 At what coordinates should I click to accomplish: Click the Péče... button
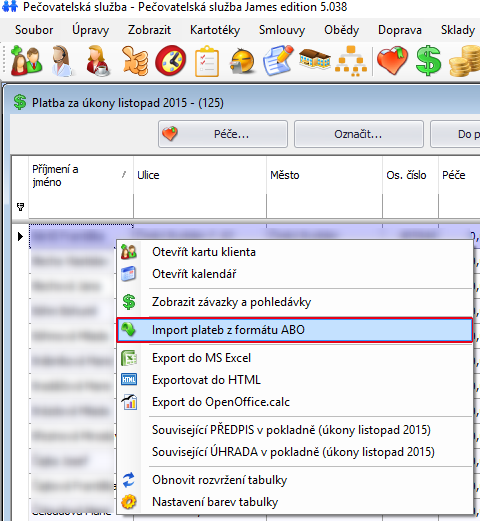(223, 134)
